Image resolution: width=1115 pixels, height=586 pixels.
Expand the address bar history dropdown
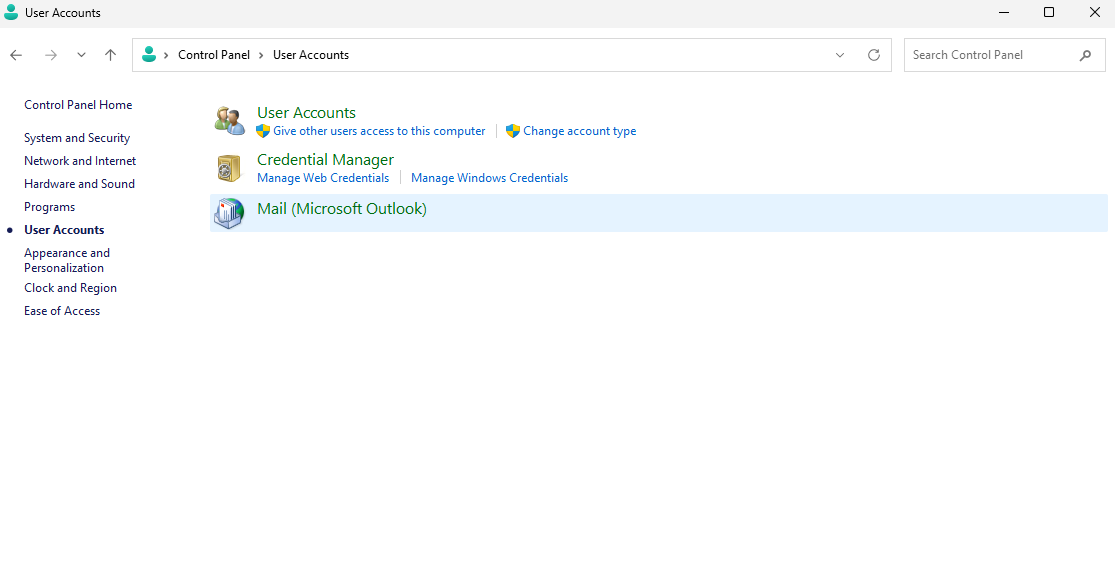pyautogui.click(x=839, y=55)
